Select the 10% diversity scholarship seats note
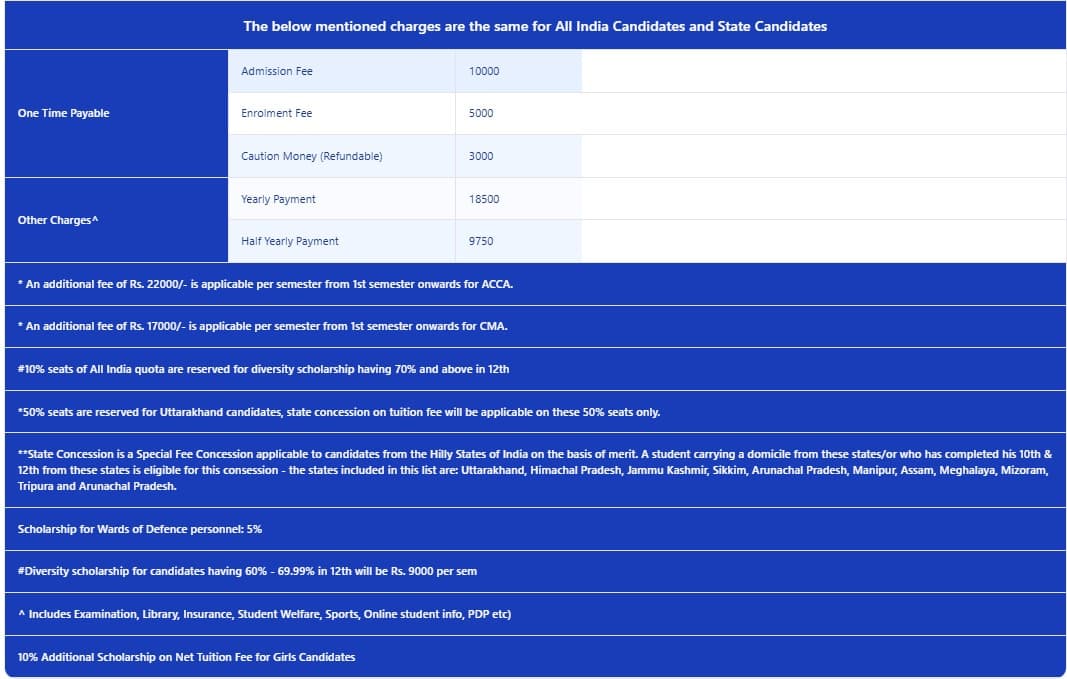This screenshot has width=1067, height=679. click(x=263, y=369)
